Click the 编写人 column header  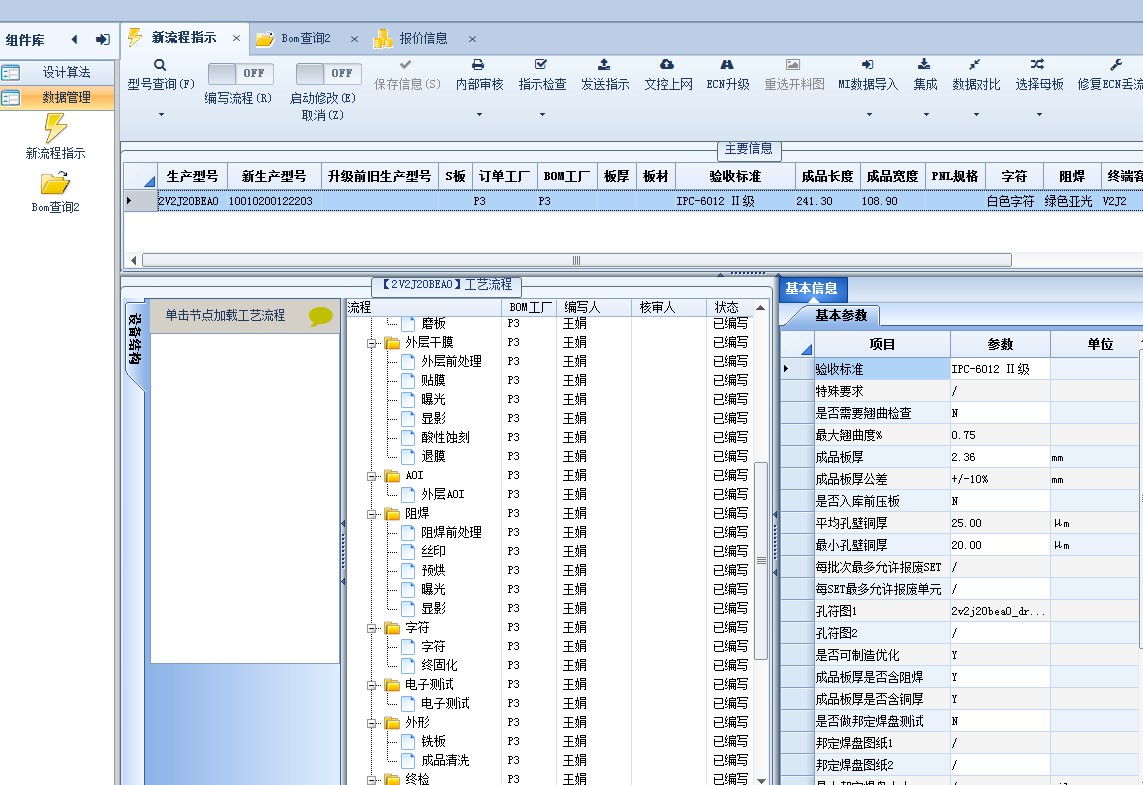tap(593, 308)
